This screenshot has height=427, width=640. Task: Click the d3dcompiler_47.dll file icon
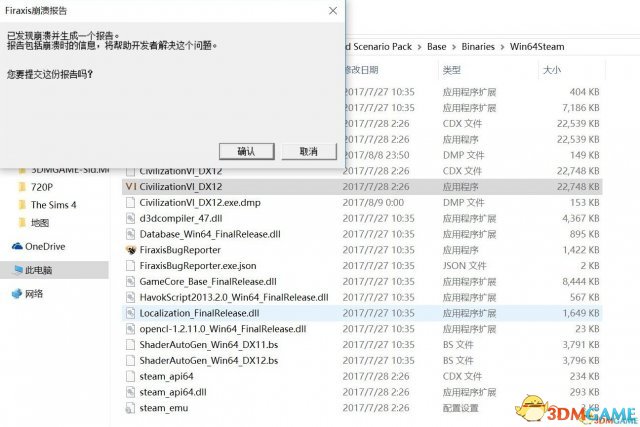(131, 218)
